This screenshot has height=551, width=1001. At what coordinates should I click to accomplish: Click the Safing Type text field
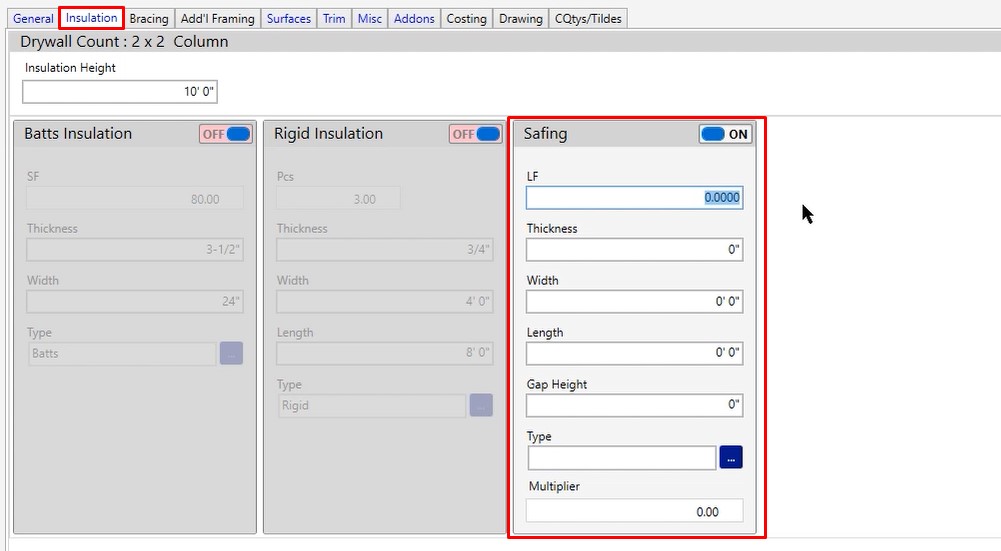[621, 458]
